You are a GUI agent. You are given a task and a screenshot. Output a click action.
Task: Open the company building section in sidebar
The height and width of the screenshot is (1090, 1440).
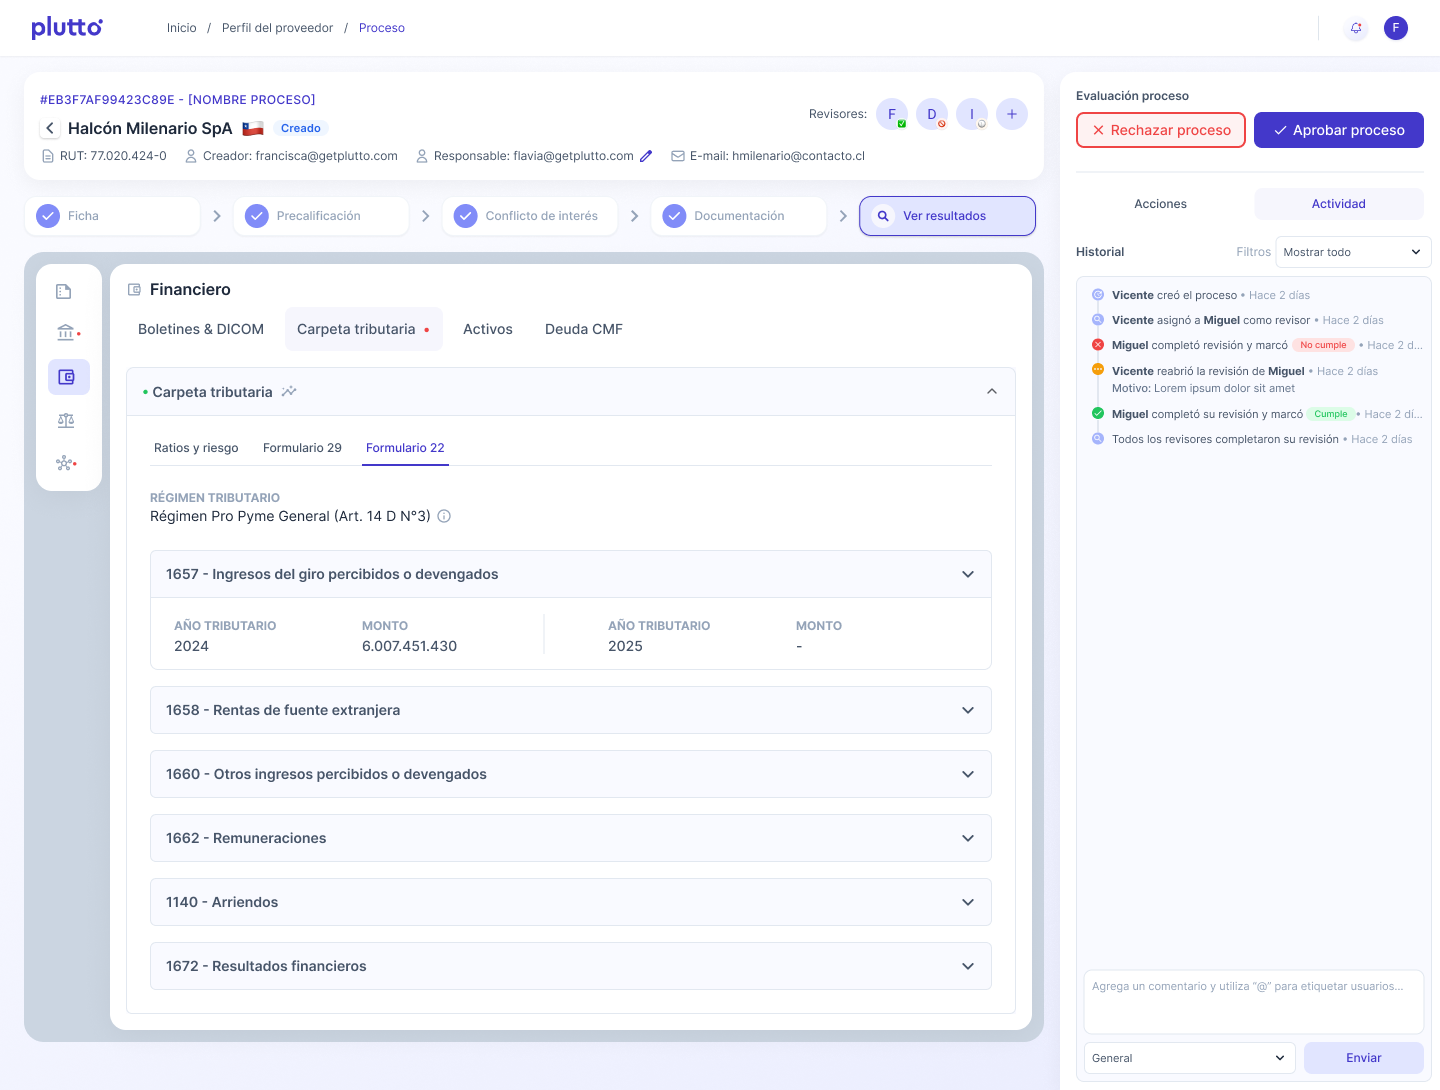[64, 292]
